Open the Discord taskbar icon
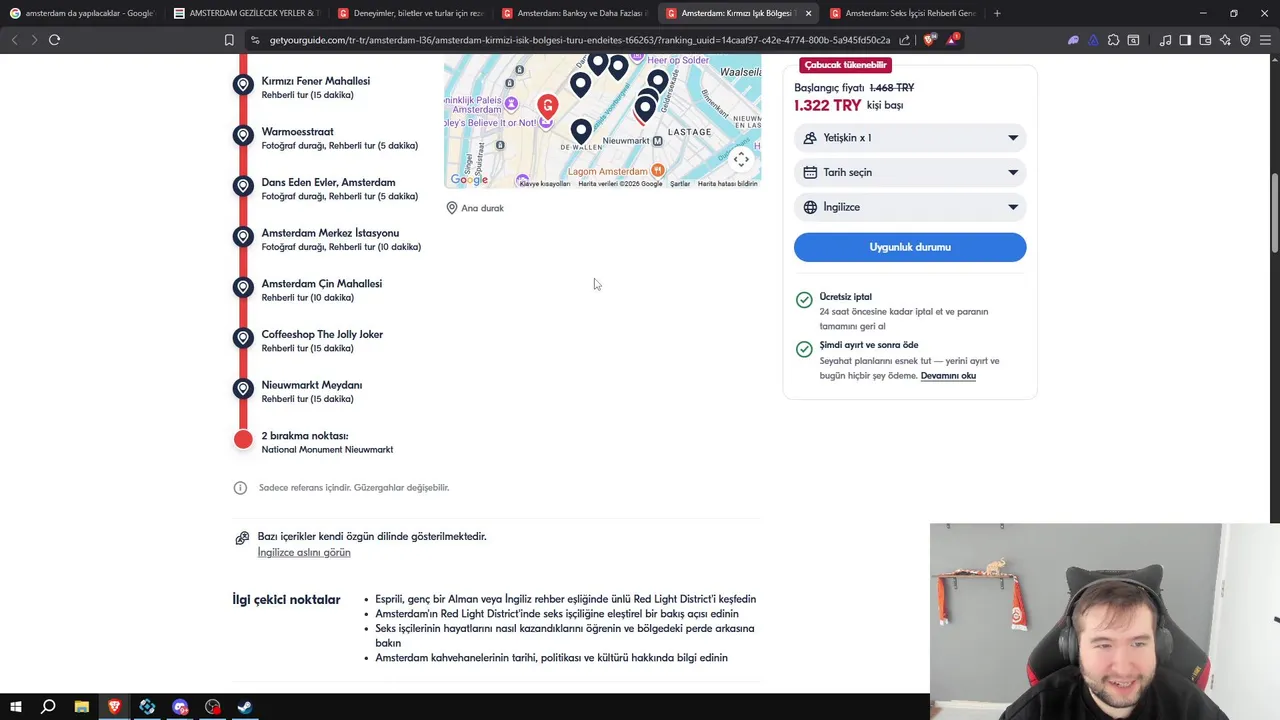 click(x=180, y=707)
